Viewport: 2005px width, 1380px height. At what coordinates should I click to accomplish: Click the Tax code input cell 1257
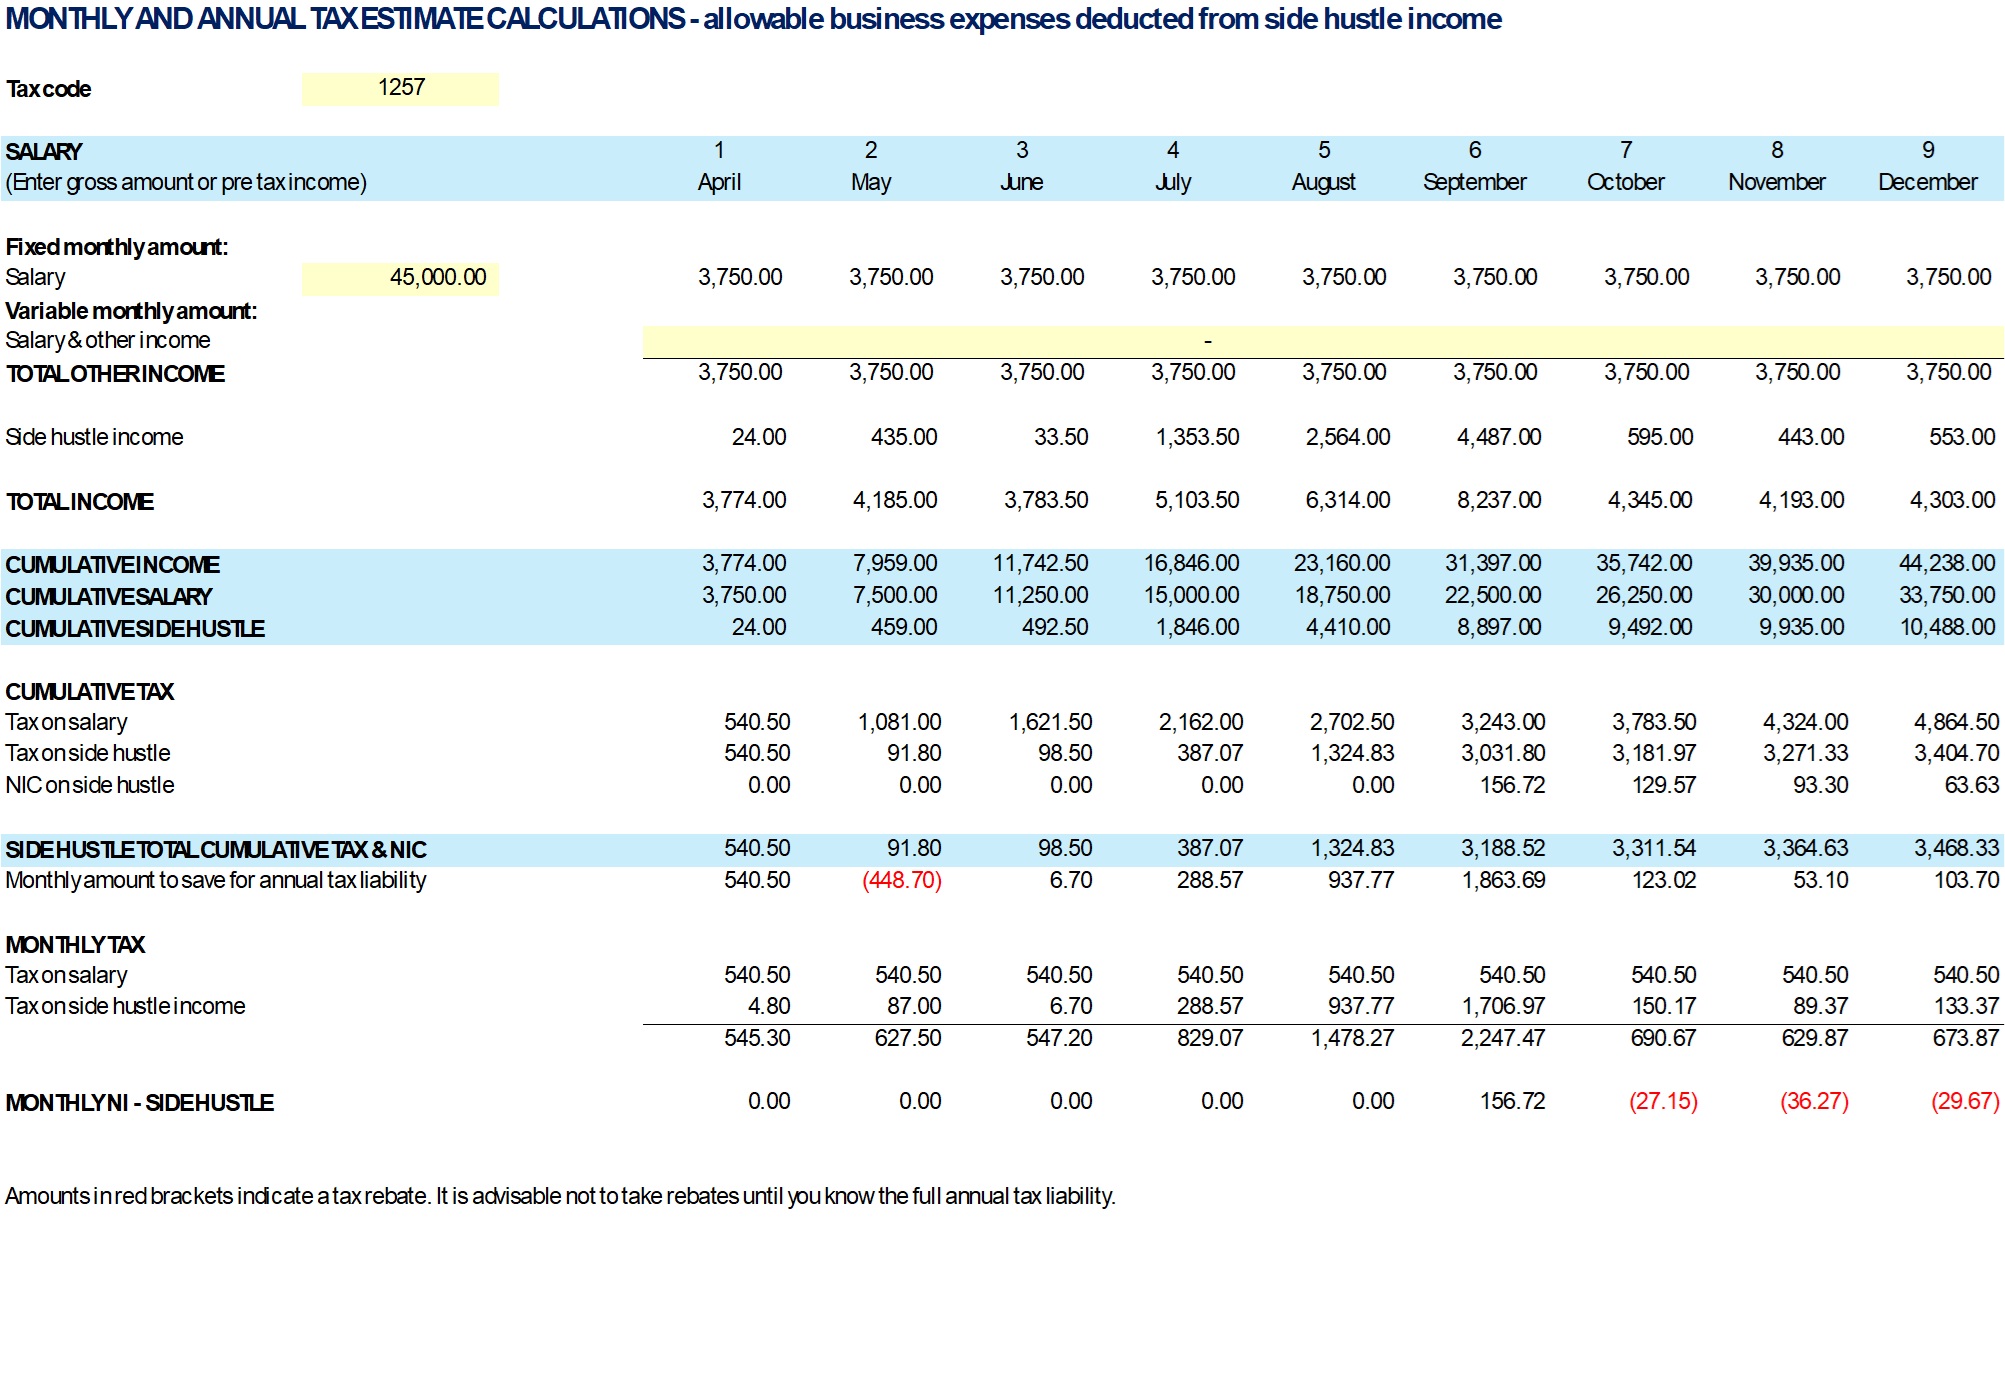coord(400,88)
